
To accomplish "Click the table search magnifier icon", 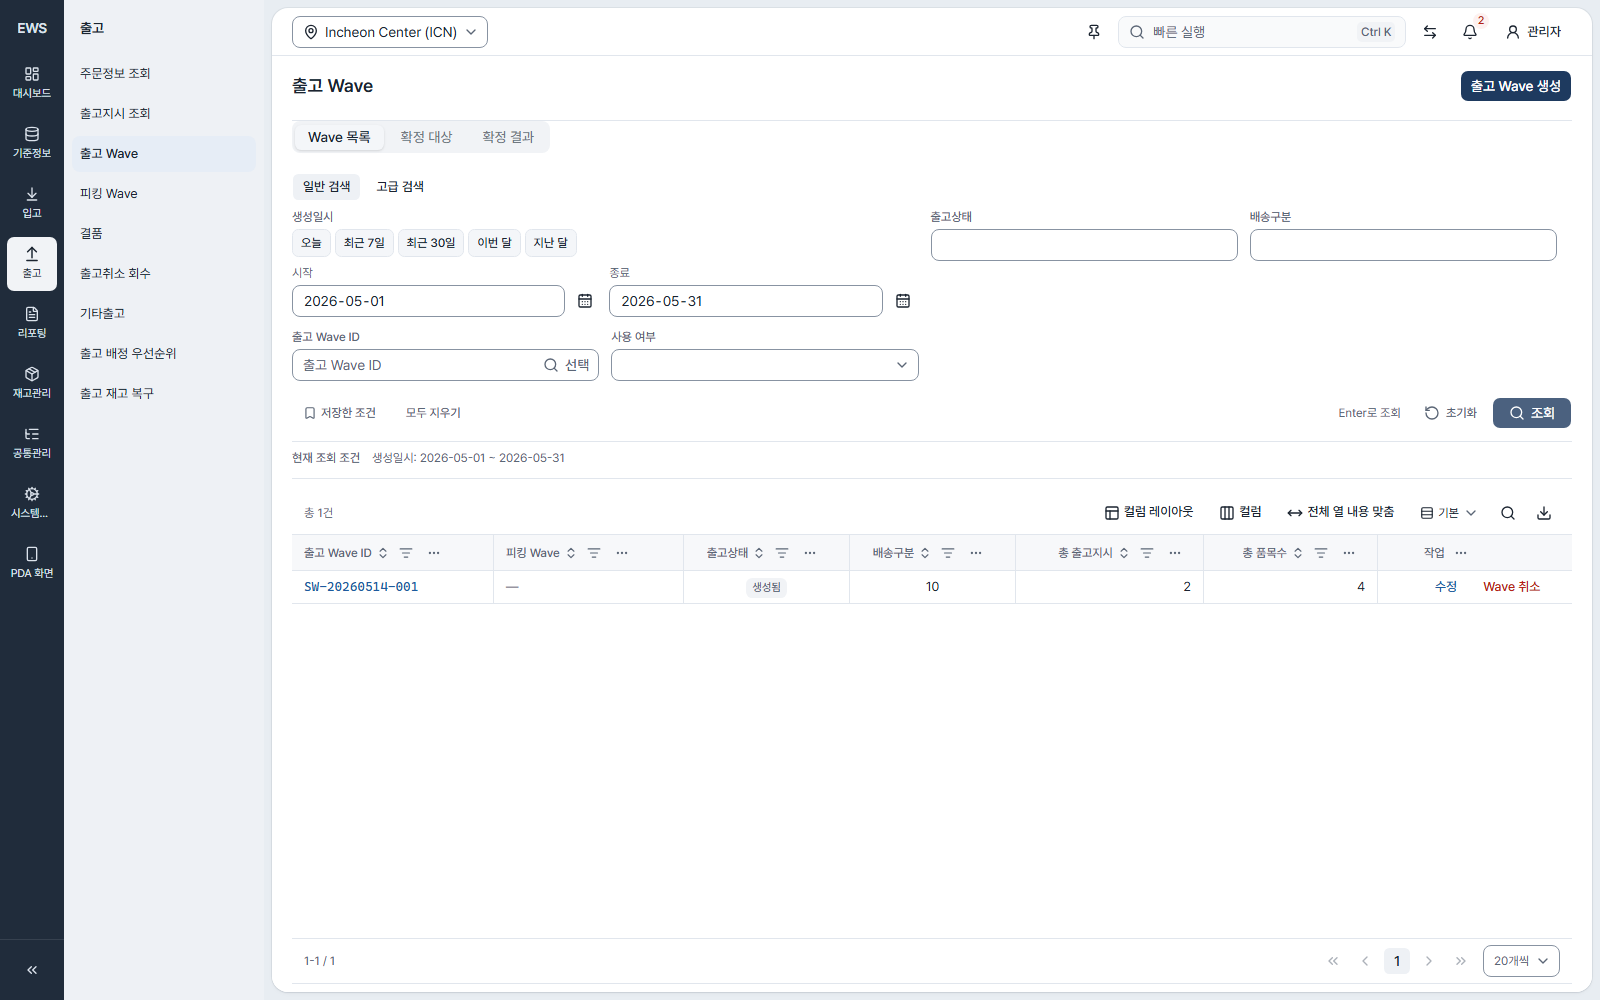I will [x=1508, y=513].
